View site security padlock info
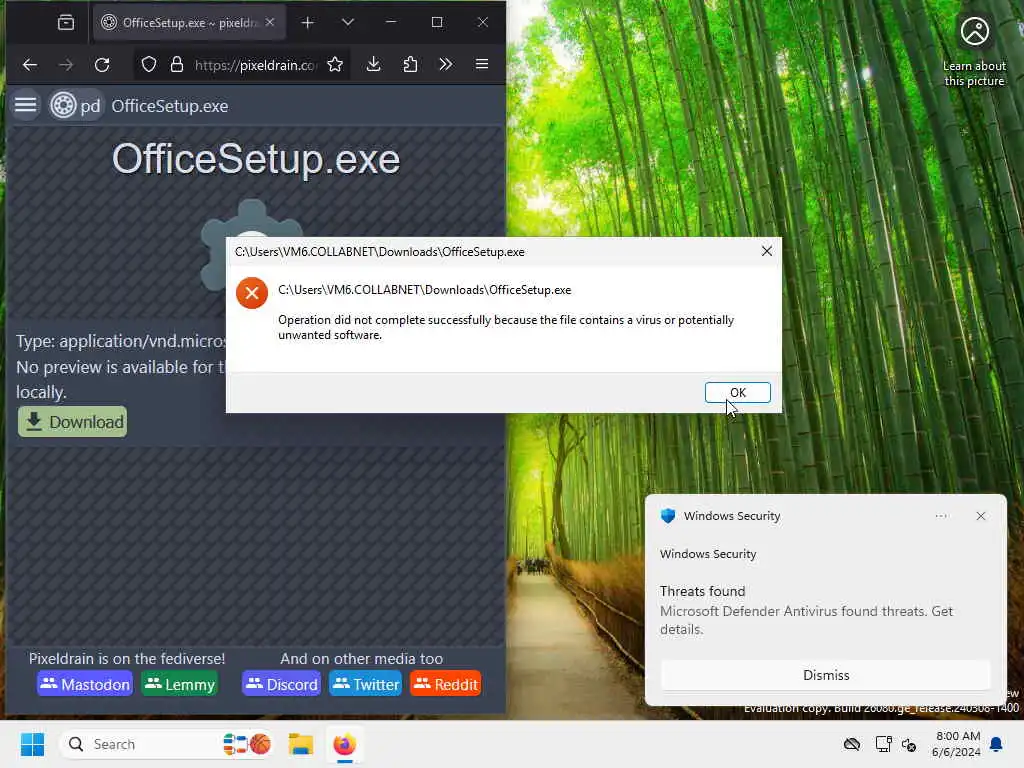 click(176, 65)
